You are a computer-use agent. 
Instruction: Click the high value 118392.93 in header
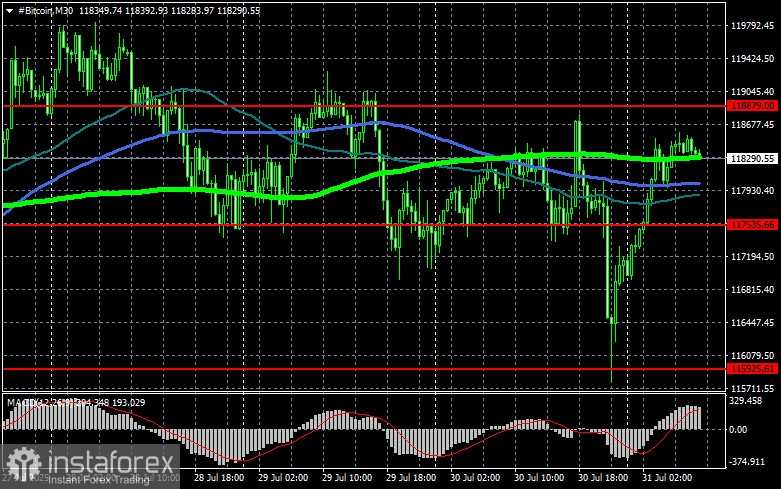click(146, 10)
